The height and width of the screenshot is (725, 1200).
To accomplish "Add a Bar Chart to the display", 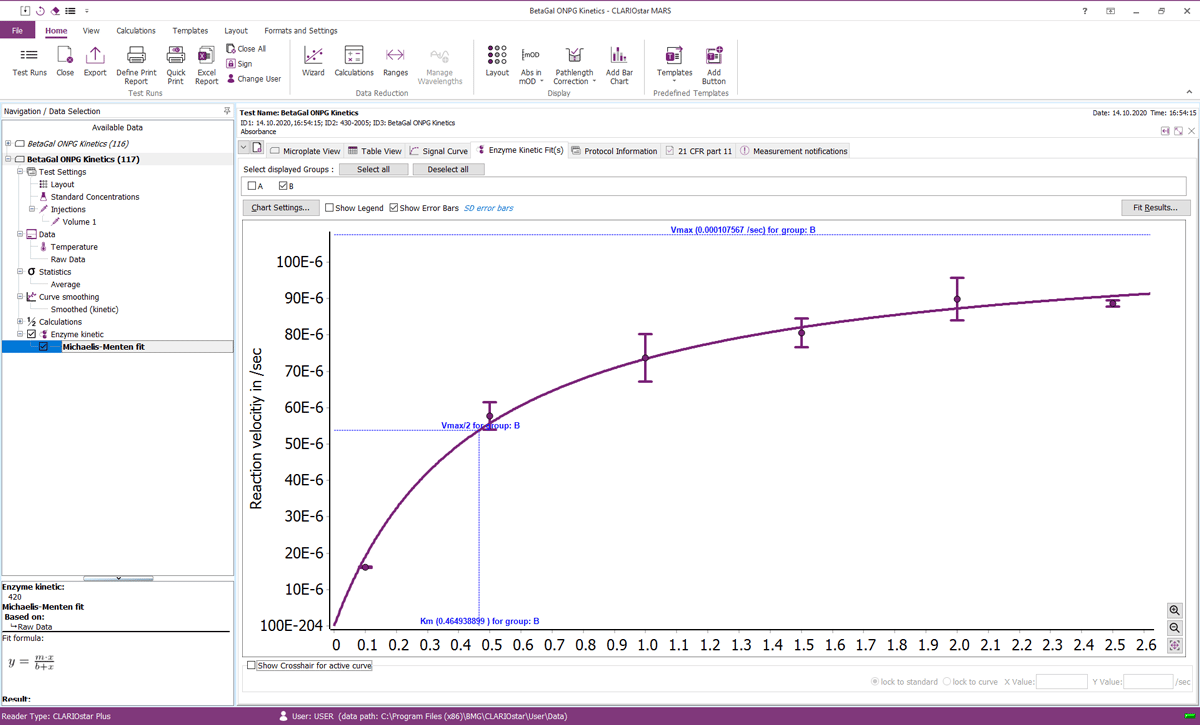I will point(619,60).
